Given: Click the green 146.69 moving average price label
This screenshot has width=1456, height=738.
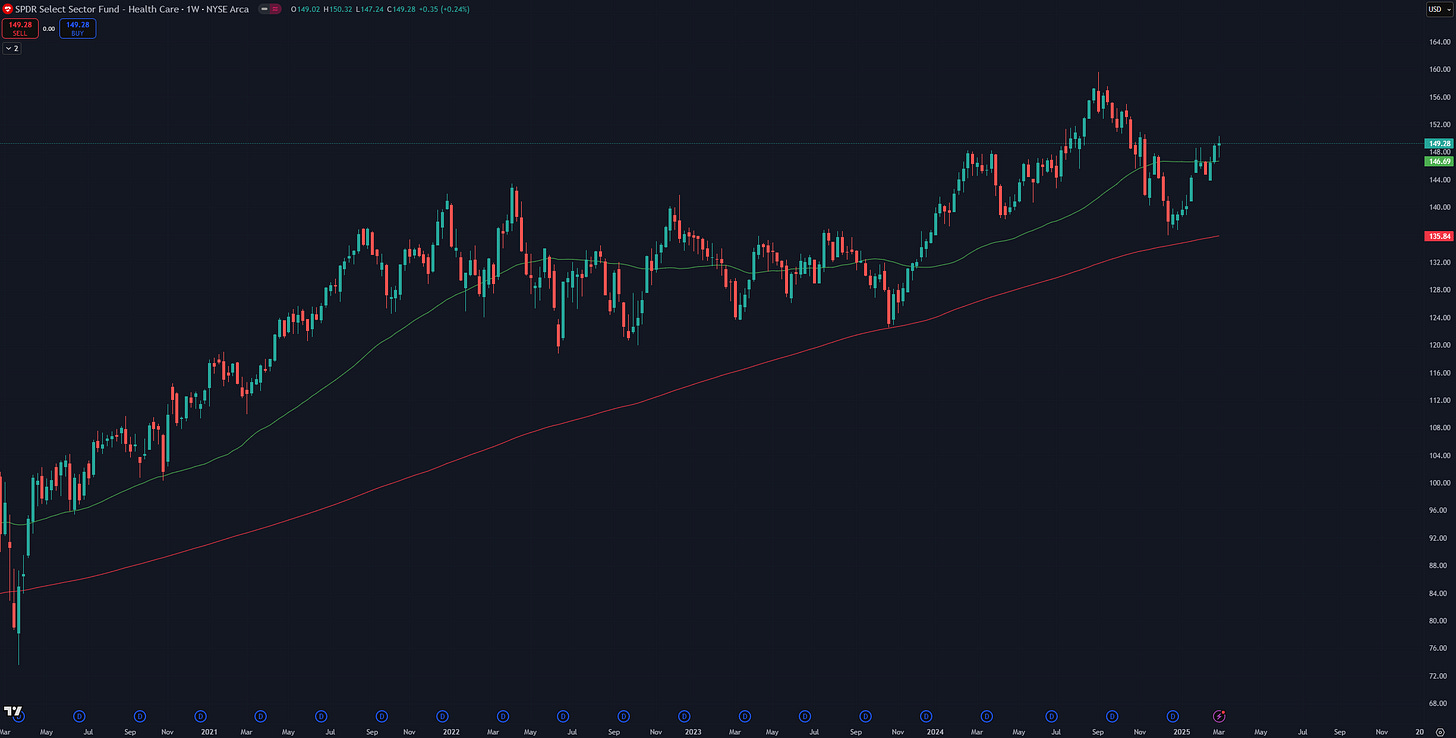Looking at the screenshot, I should (x=1438, y=160).
